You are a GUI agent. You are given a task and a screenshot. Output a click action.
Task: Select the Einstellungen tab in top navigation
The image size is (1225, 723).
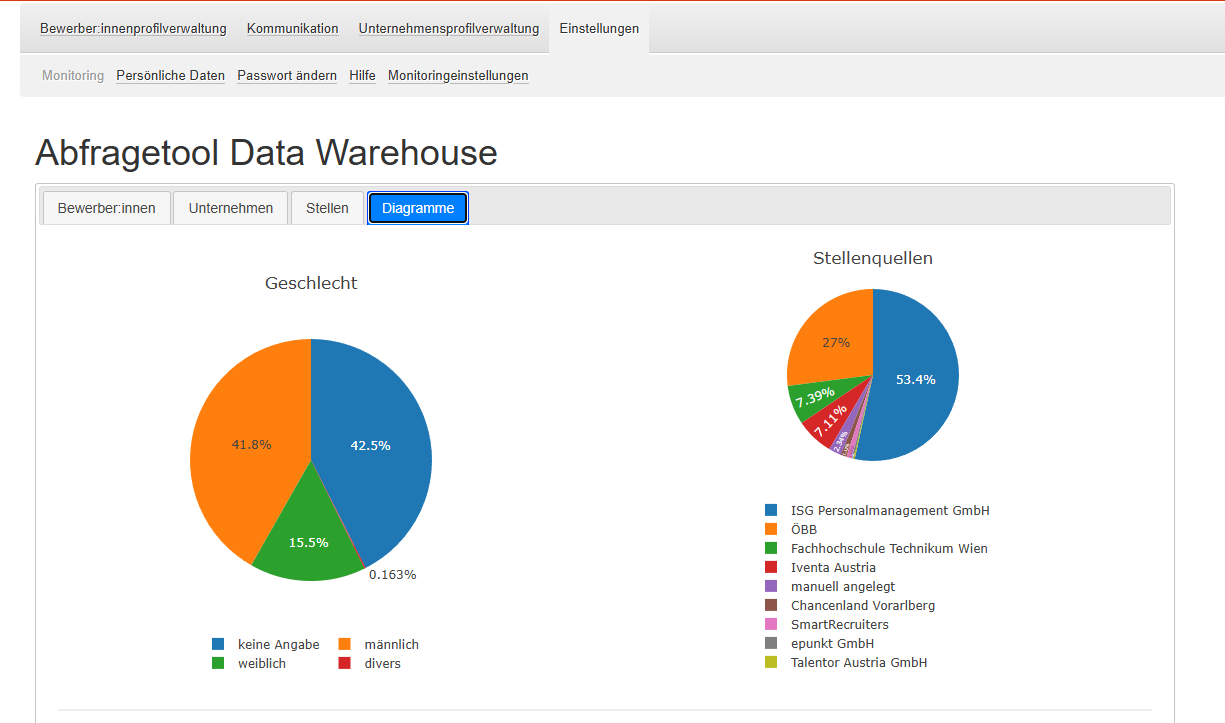point(599,29)
